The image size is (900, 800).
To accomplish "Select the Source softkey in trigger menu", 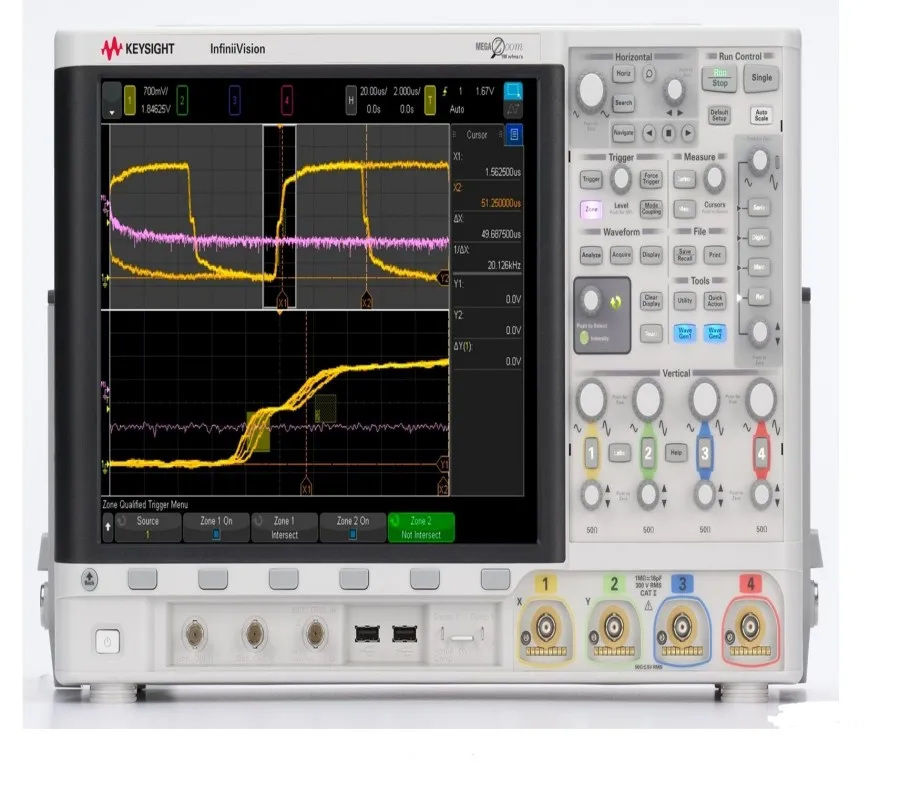I will [x=148, y=525].
